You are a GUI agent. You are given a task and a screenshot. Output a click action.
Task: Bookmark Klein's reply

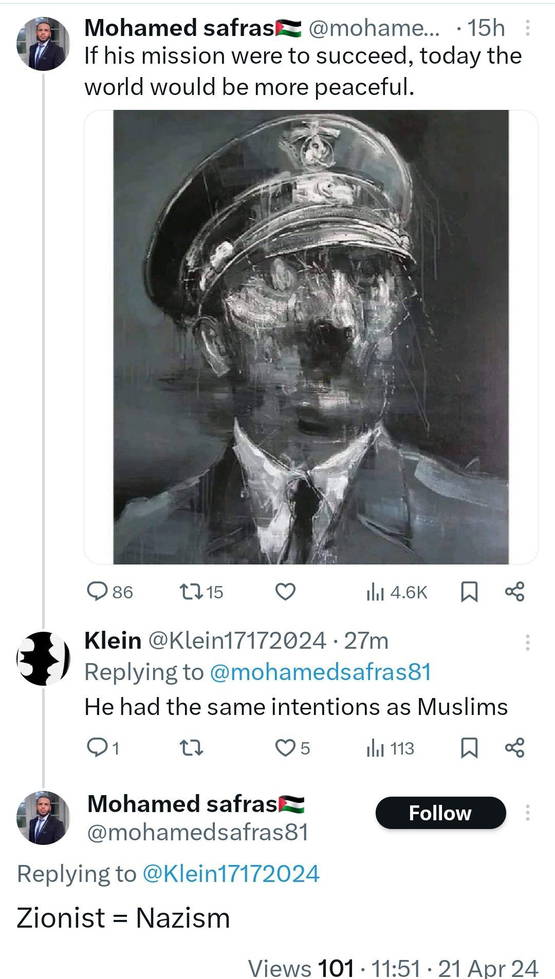click(468, 748)
